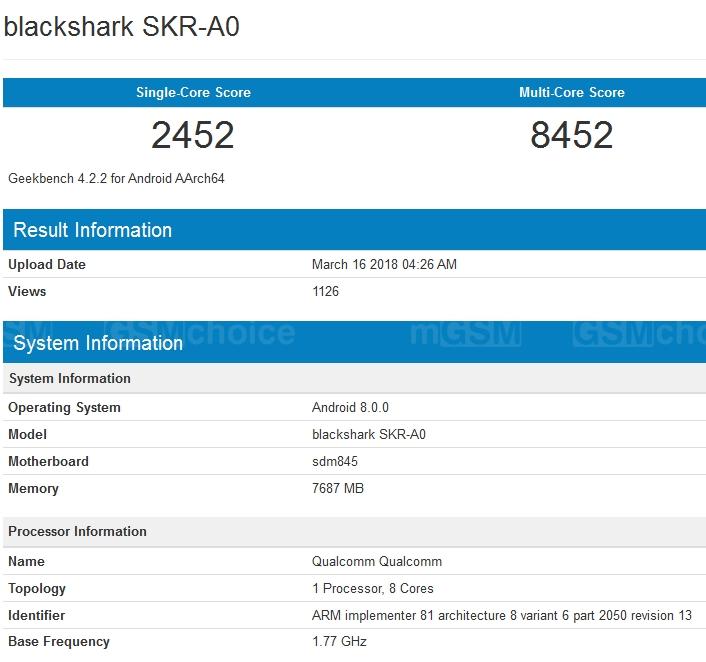Click the 1.77 GHz value

(339, 642)
